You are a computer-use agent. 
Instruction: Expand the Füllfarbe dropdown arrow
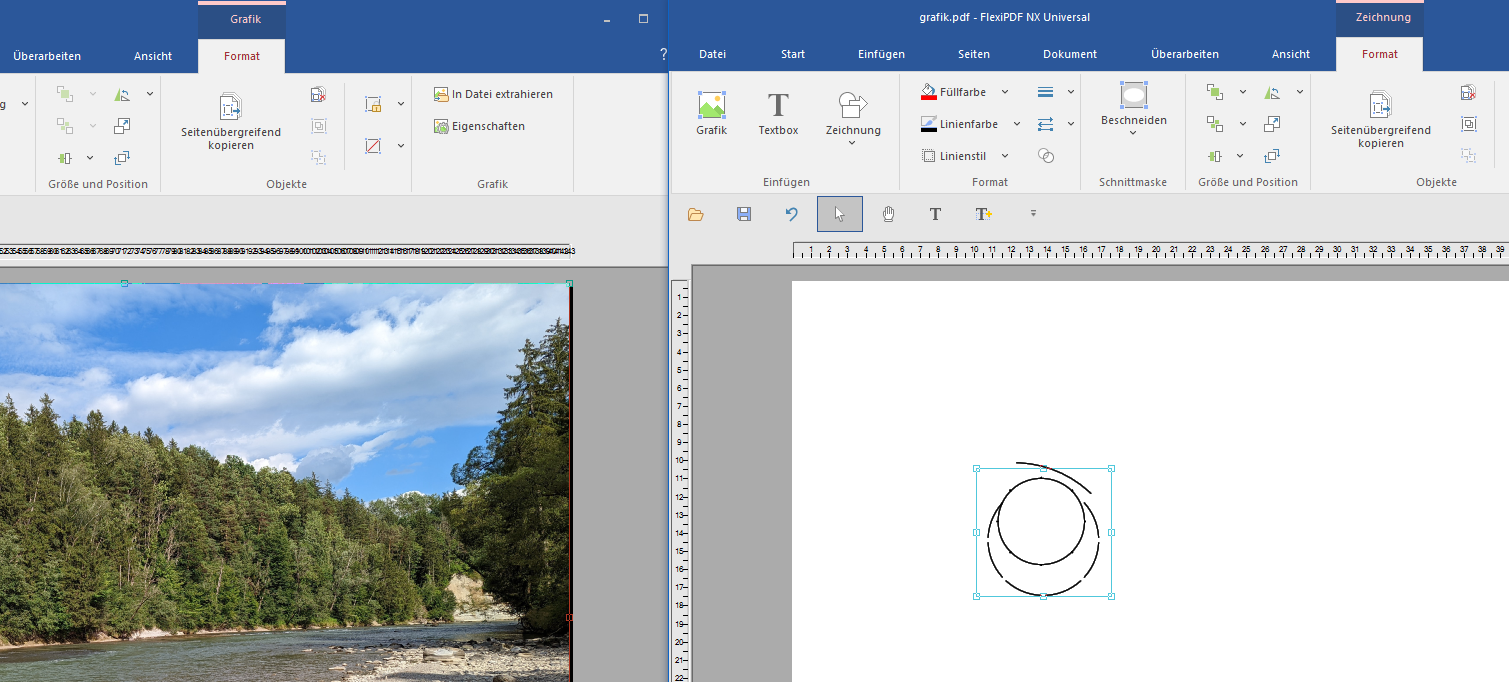(1005, 92)
